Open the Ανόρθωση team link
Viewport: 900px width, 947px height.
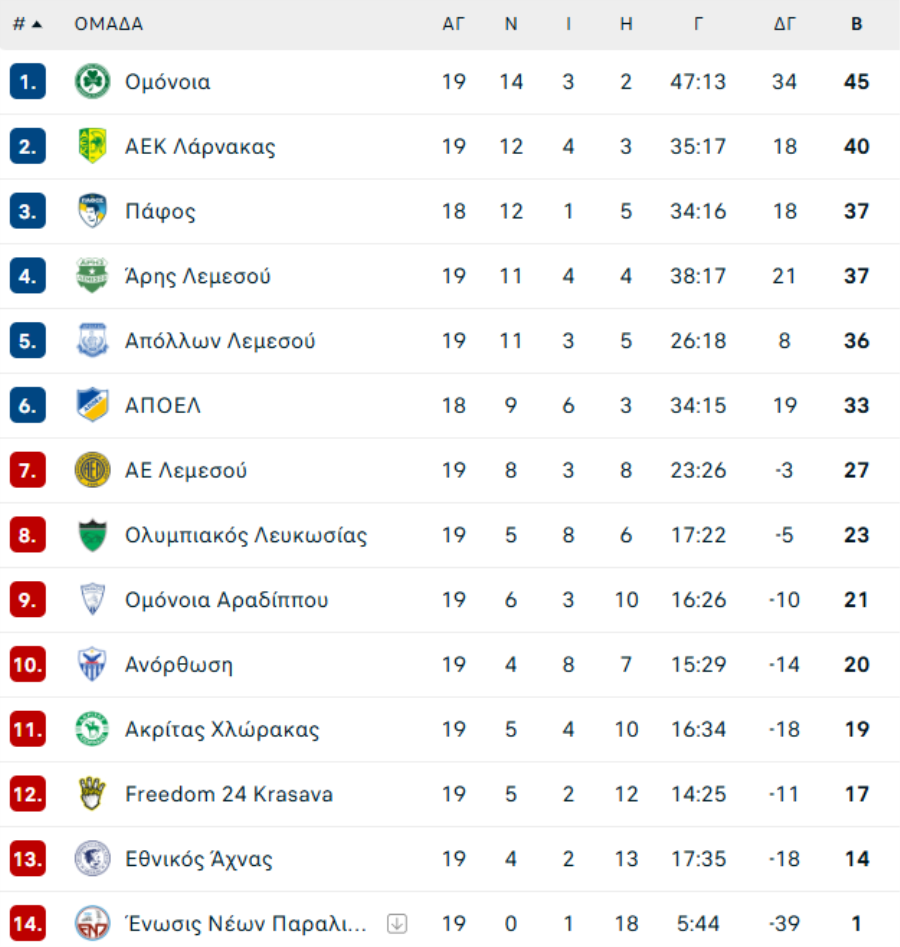178,665
